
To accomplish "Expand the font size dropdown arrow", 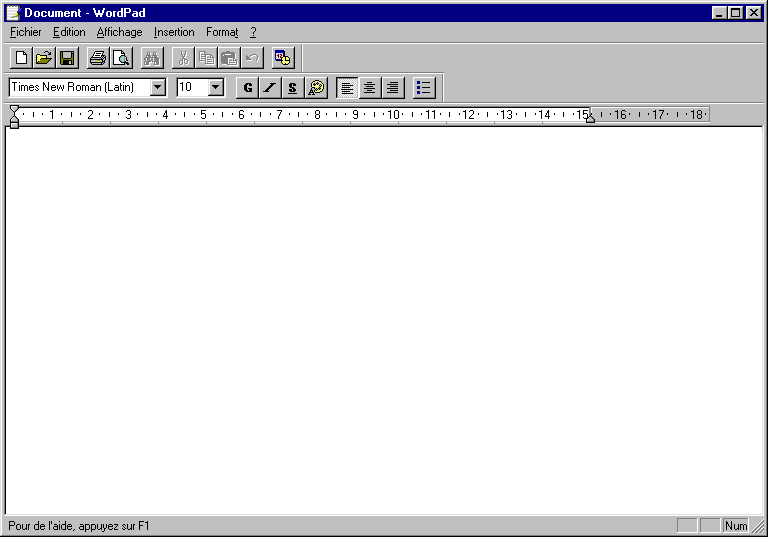I will point(216,87).
